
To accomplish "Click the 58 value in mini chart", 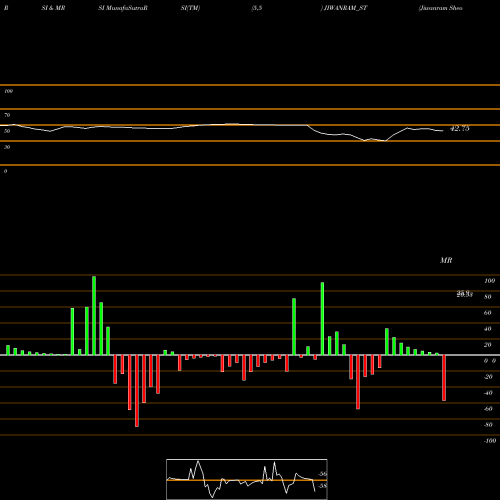I will click(x=323, y=486).
